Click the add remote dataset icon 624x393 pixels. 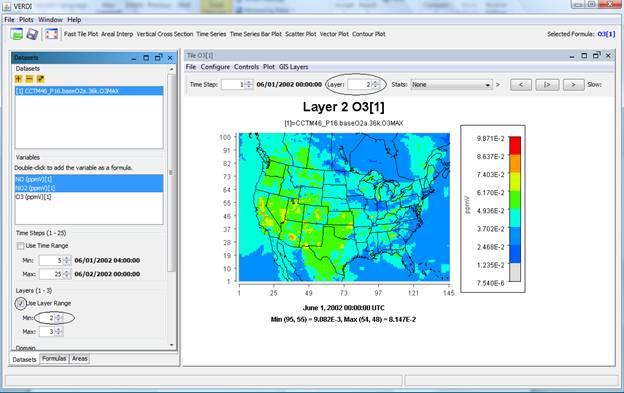40,79
